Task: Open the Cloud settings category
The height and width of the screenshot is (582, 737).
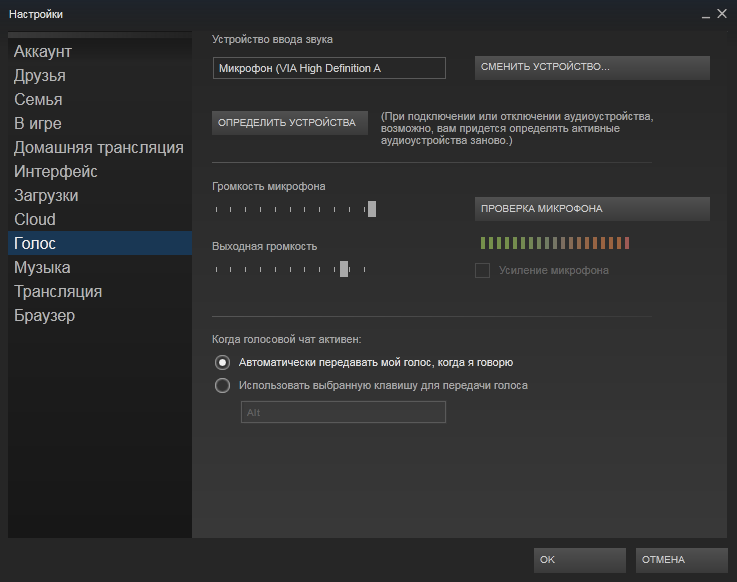Action: [35, 219]
